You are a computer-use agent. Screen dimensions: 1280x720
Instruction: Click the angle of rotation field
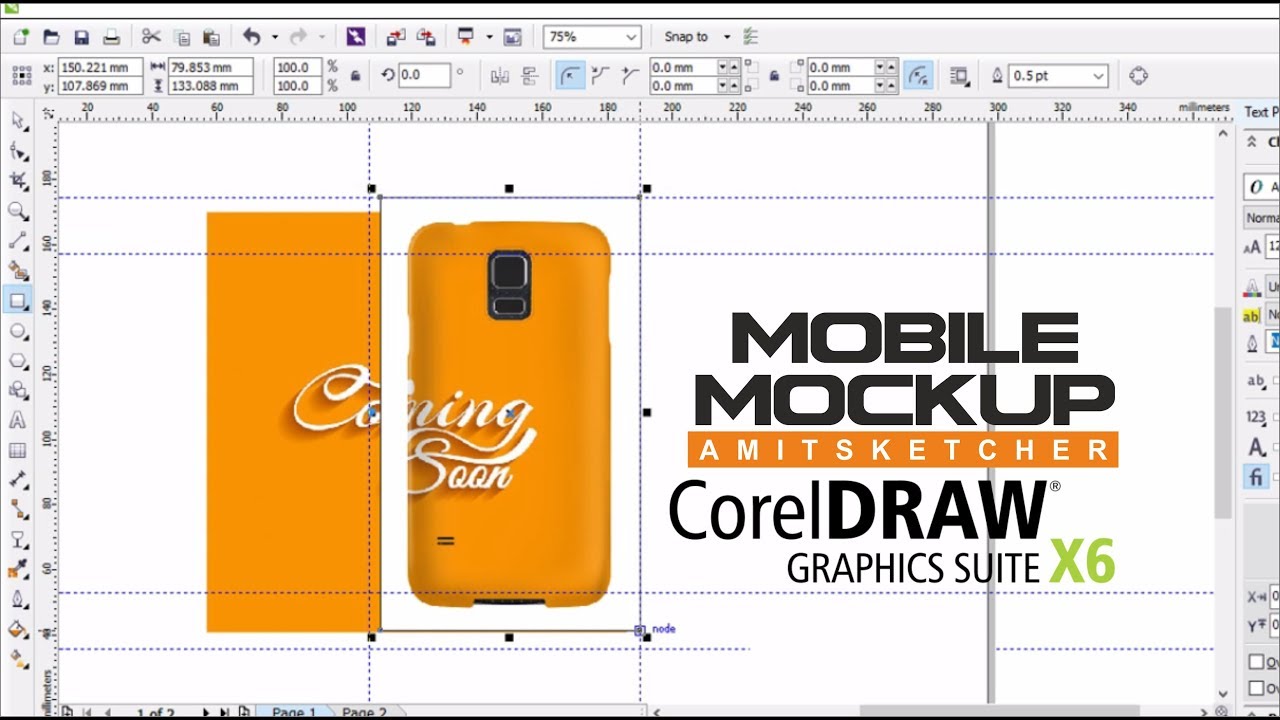pos(424,75)
